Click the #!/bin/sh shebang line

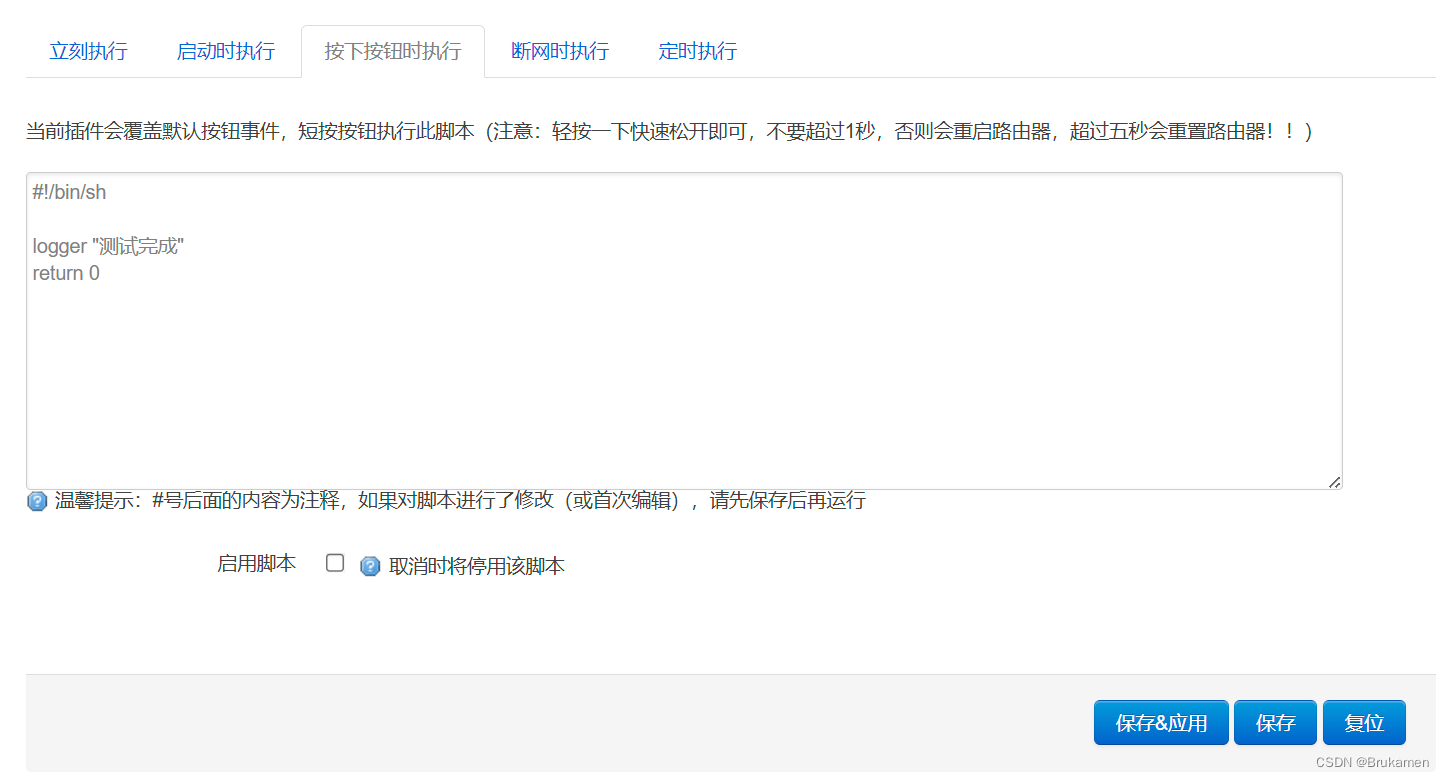click(x=66, y=191)
